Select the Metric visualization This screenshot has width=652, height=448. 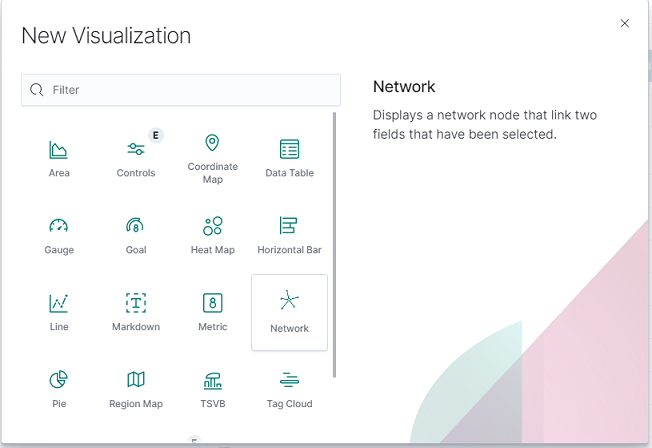[212, 312]
